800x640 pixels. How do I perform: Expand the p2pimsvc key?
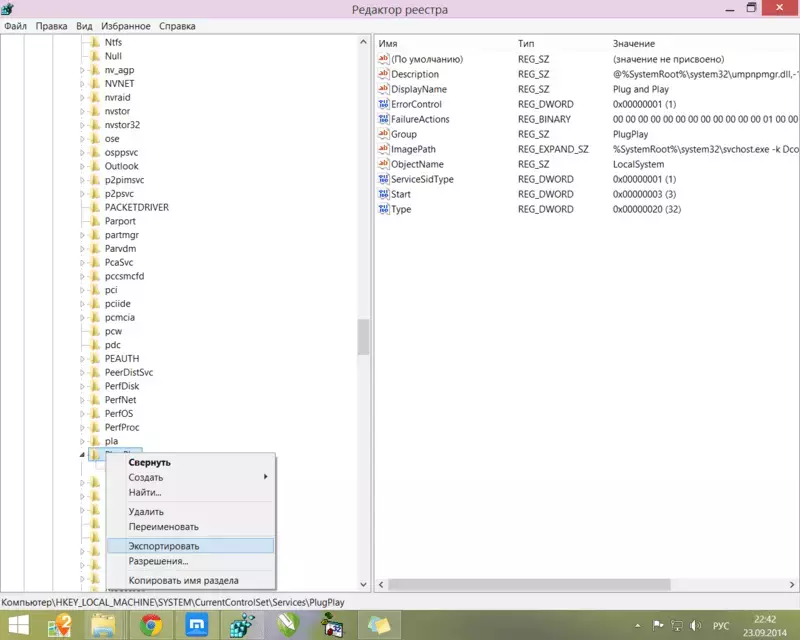82,180
